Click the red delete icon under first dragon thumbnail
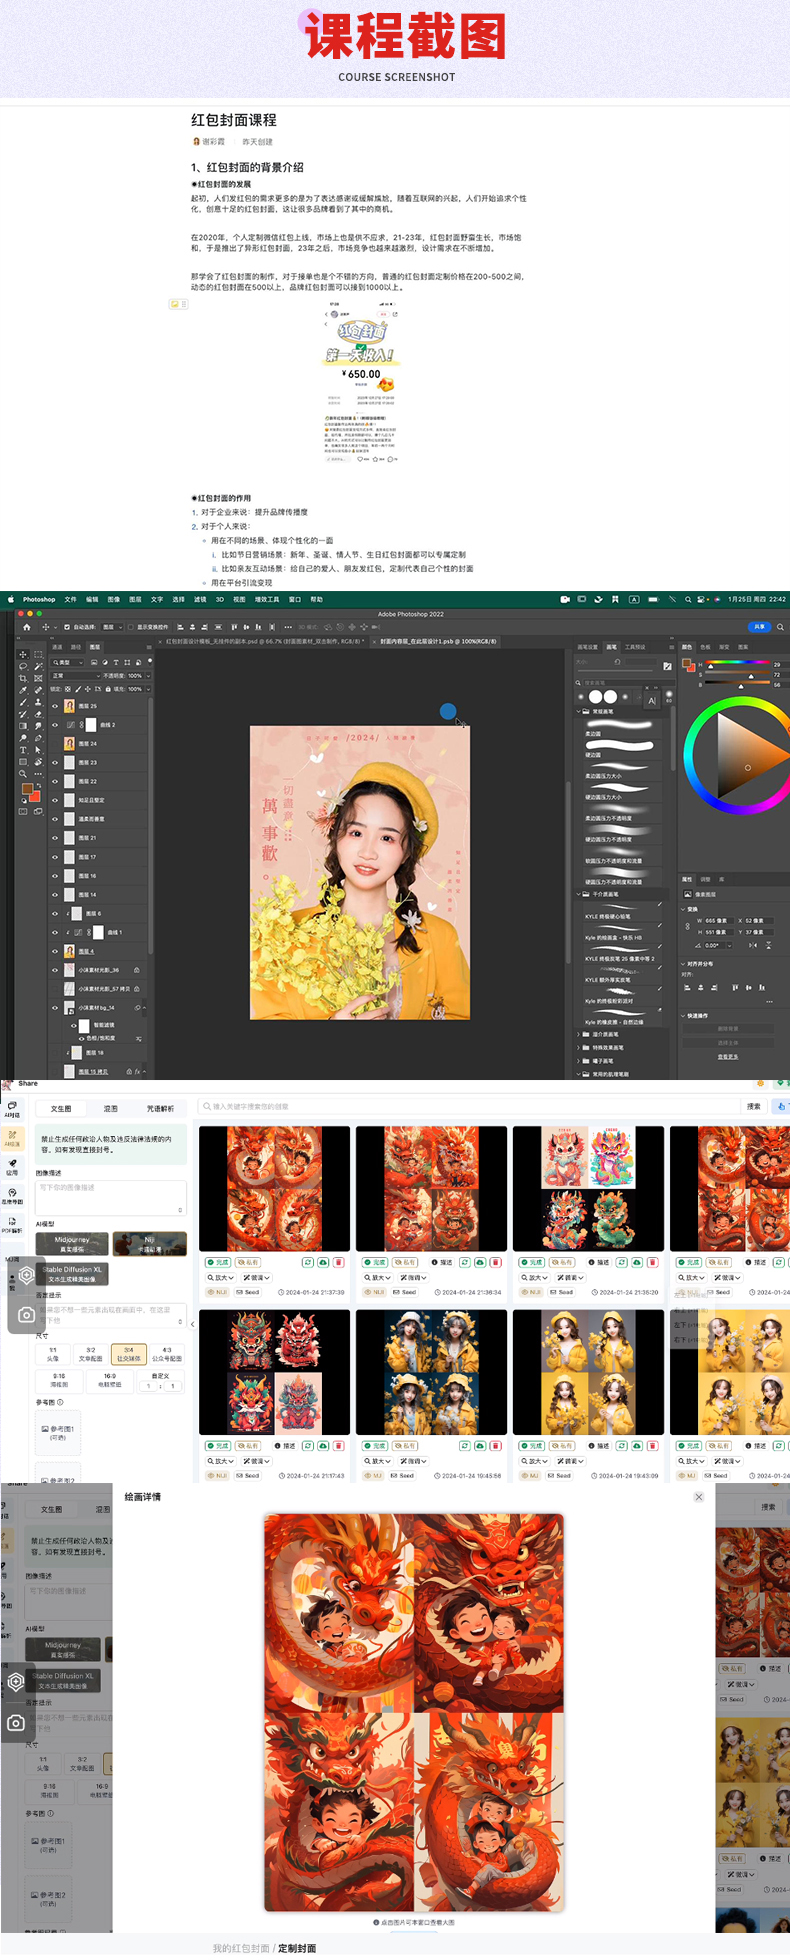 338,1263
